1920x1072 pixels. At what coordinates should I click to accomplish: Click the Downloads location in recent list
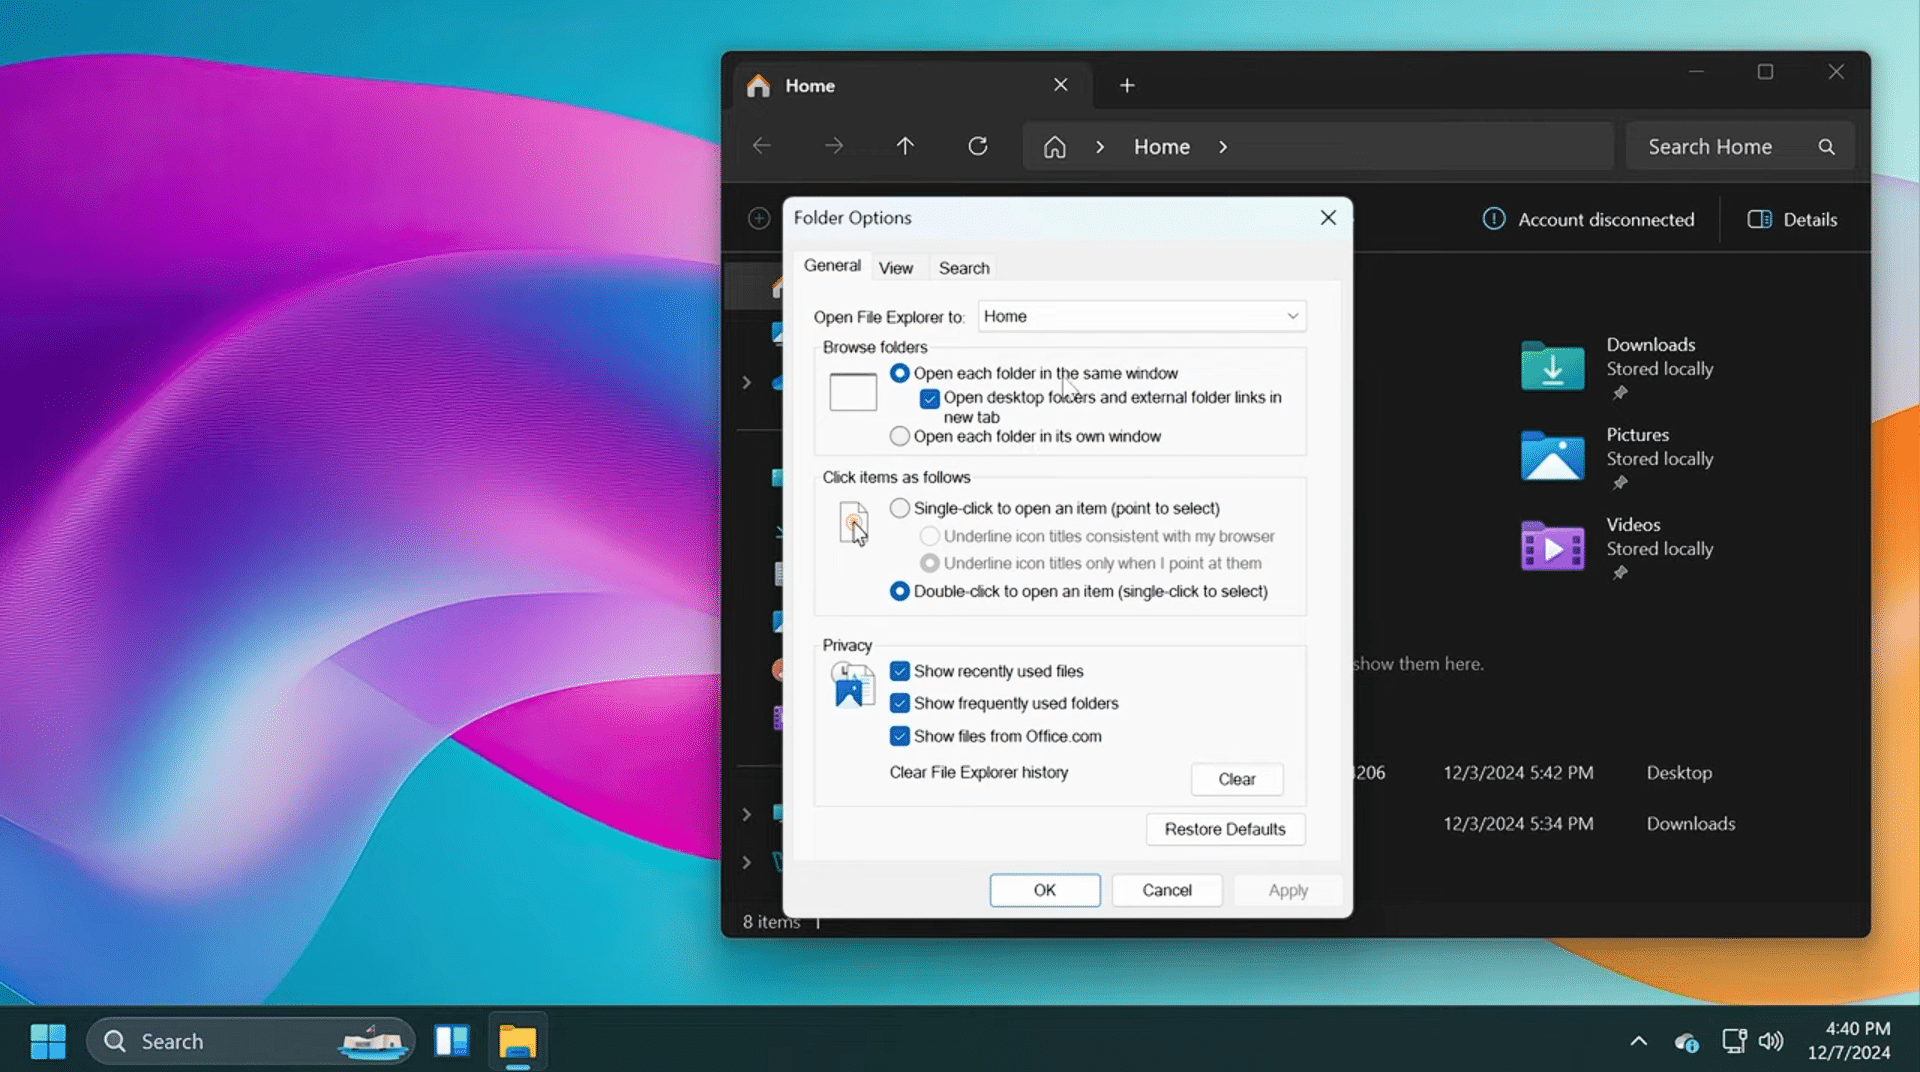1691,824
